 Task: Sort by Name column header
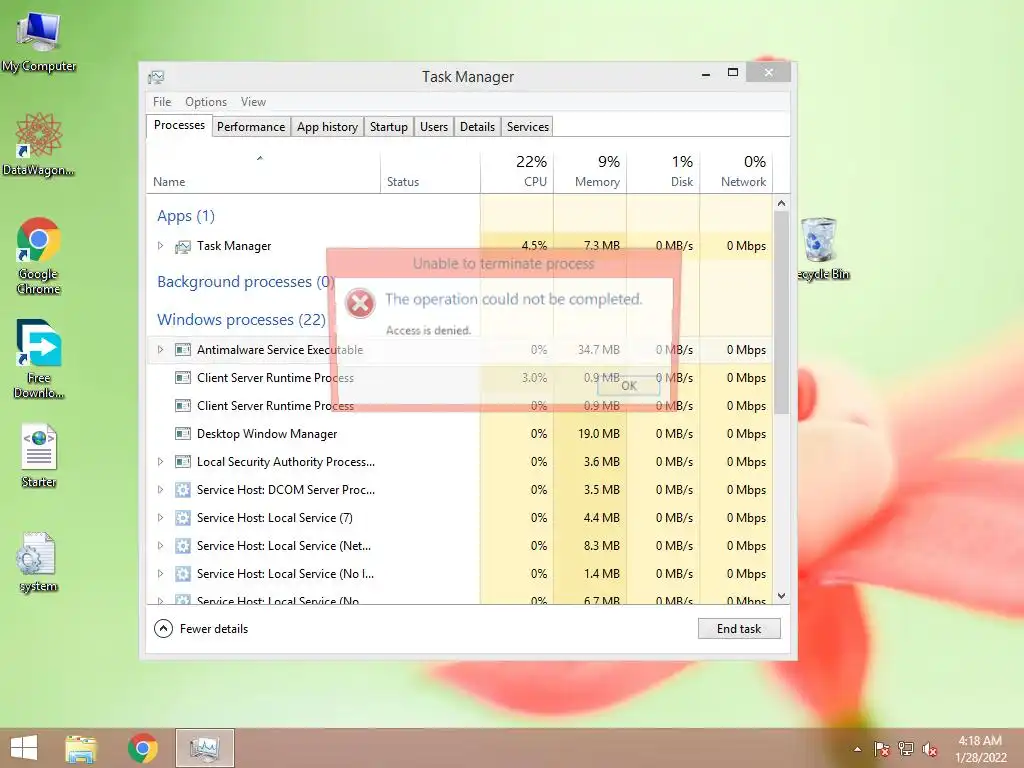(263, 172)
